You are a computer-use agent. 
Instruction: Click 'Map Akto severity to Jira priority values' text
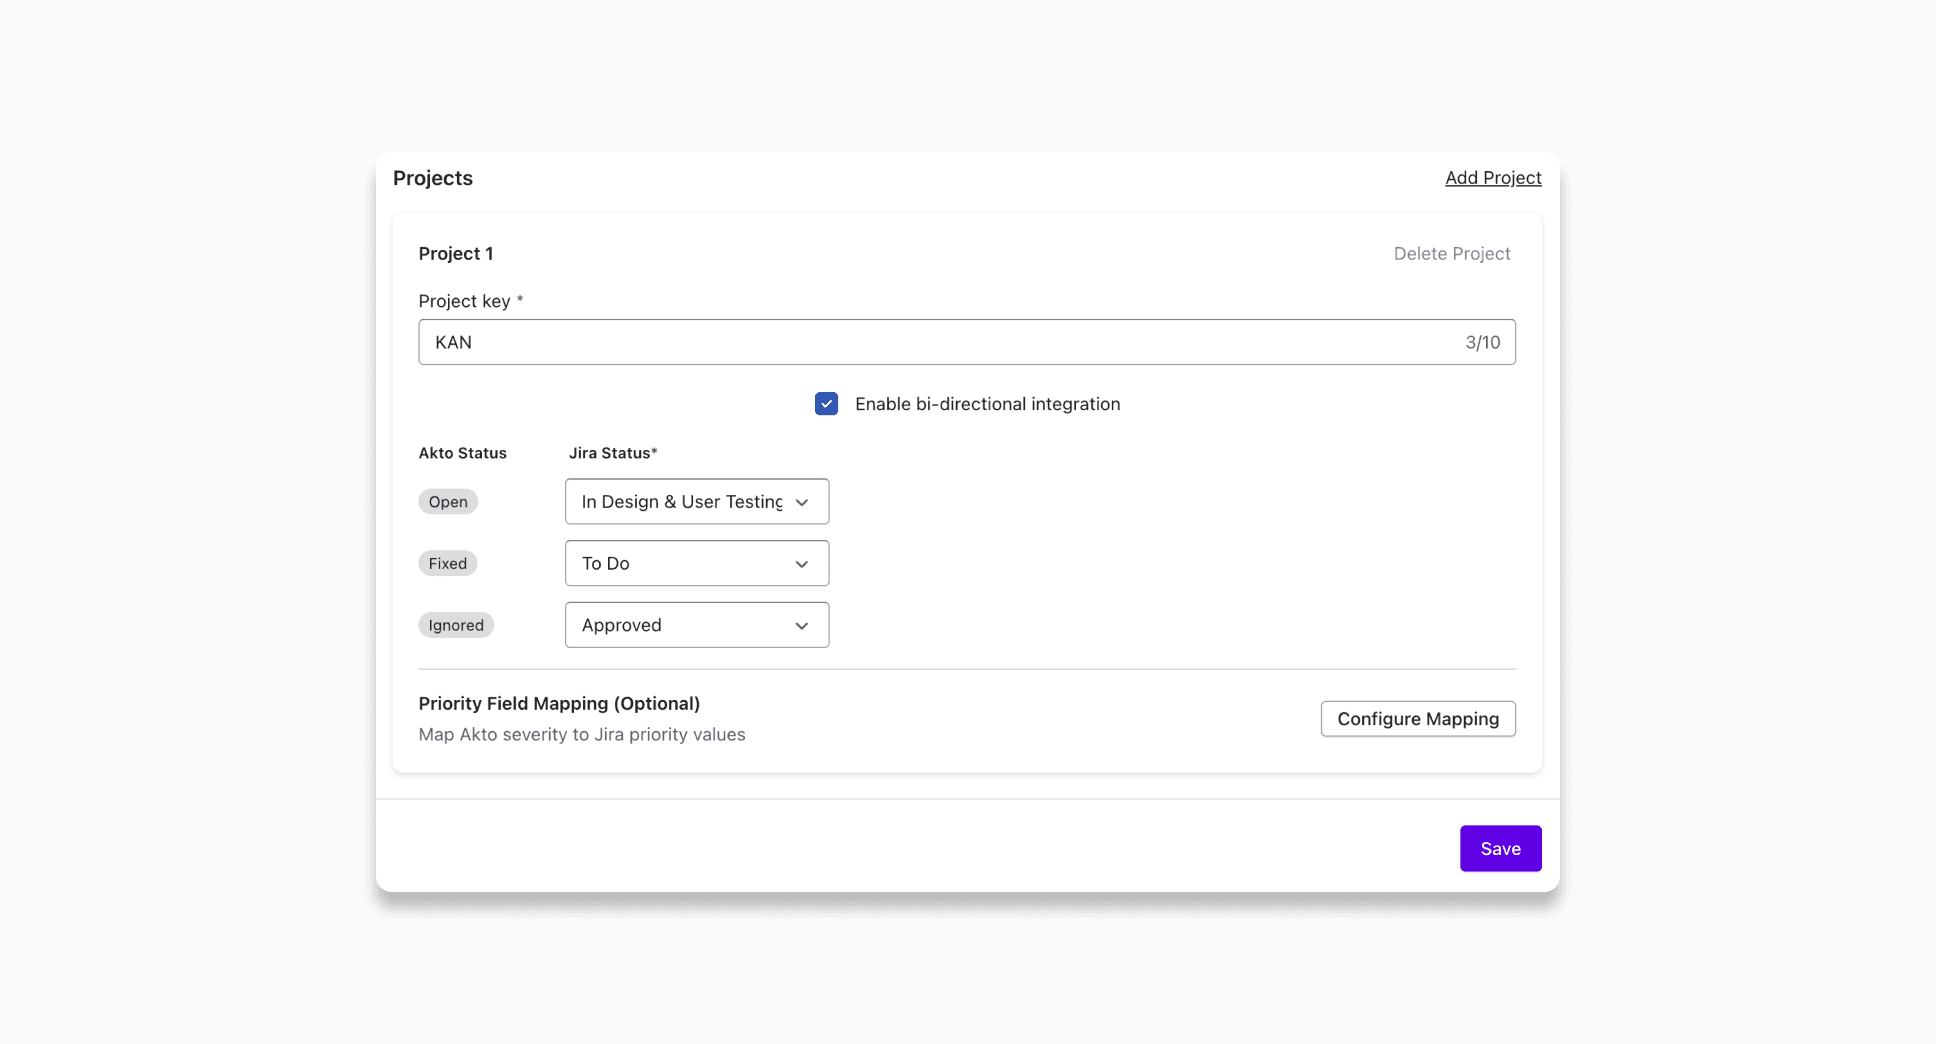582,735
